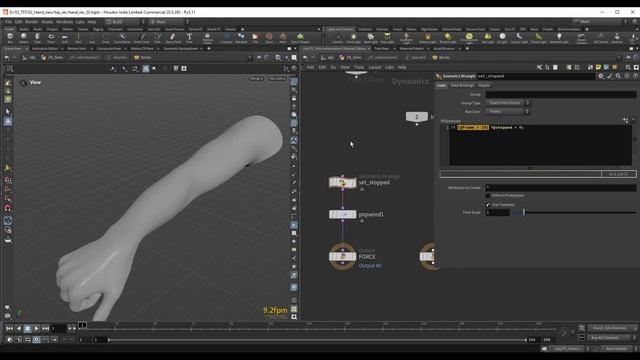Select the Spray Paint shelf tool
This screenshot has height=360, width=640.
(x=173, y=38)
